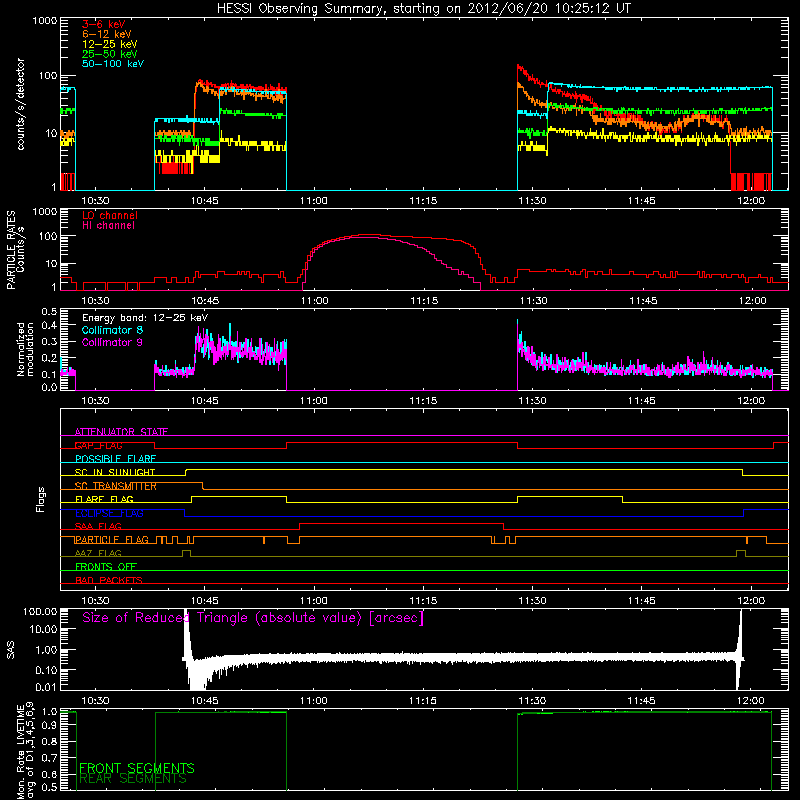
Task: Click the SC_TRANSMITTER flag label
Action: click(115, 486)
